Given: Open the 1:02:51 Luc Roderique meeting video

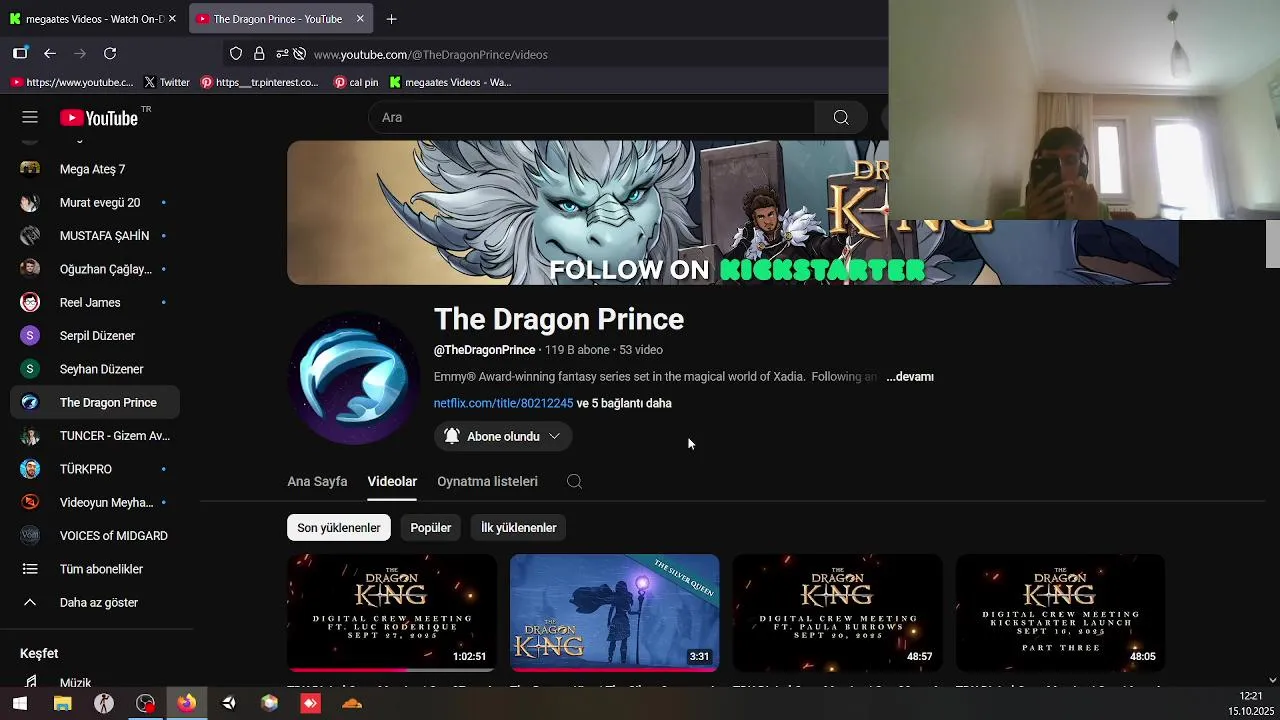Looking at the screenshot, I should pyautogui.click(x=392, y=613).
